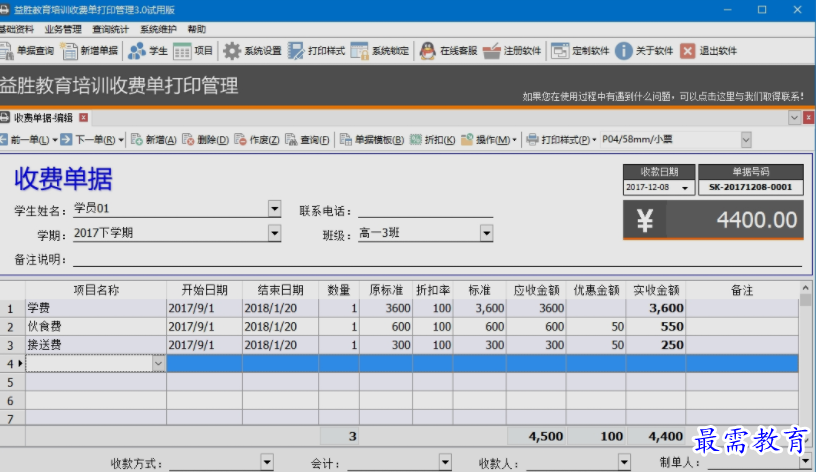Screen dimensions: 816x472
Task: Open row 4 项目名称 cell dropdown
Action: pos(158,363)
